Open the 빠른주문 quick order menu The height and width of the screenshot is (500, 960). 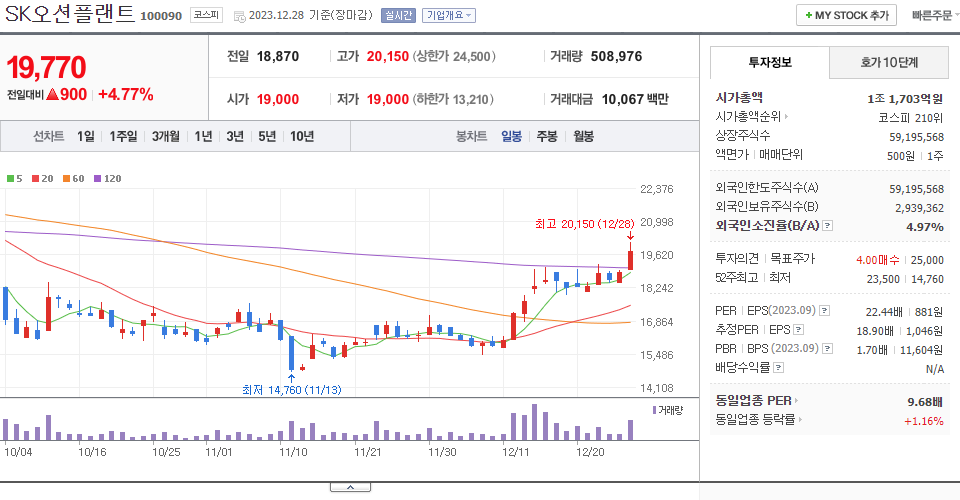(934, 15)
